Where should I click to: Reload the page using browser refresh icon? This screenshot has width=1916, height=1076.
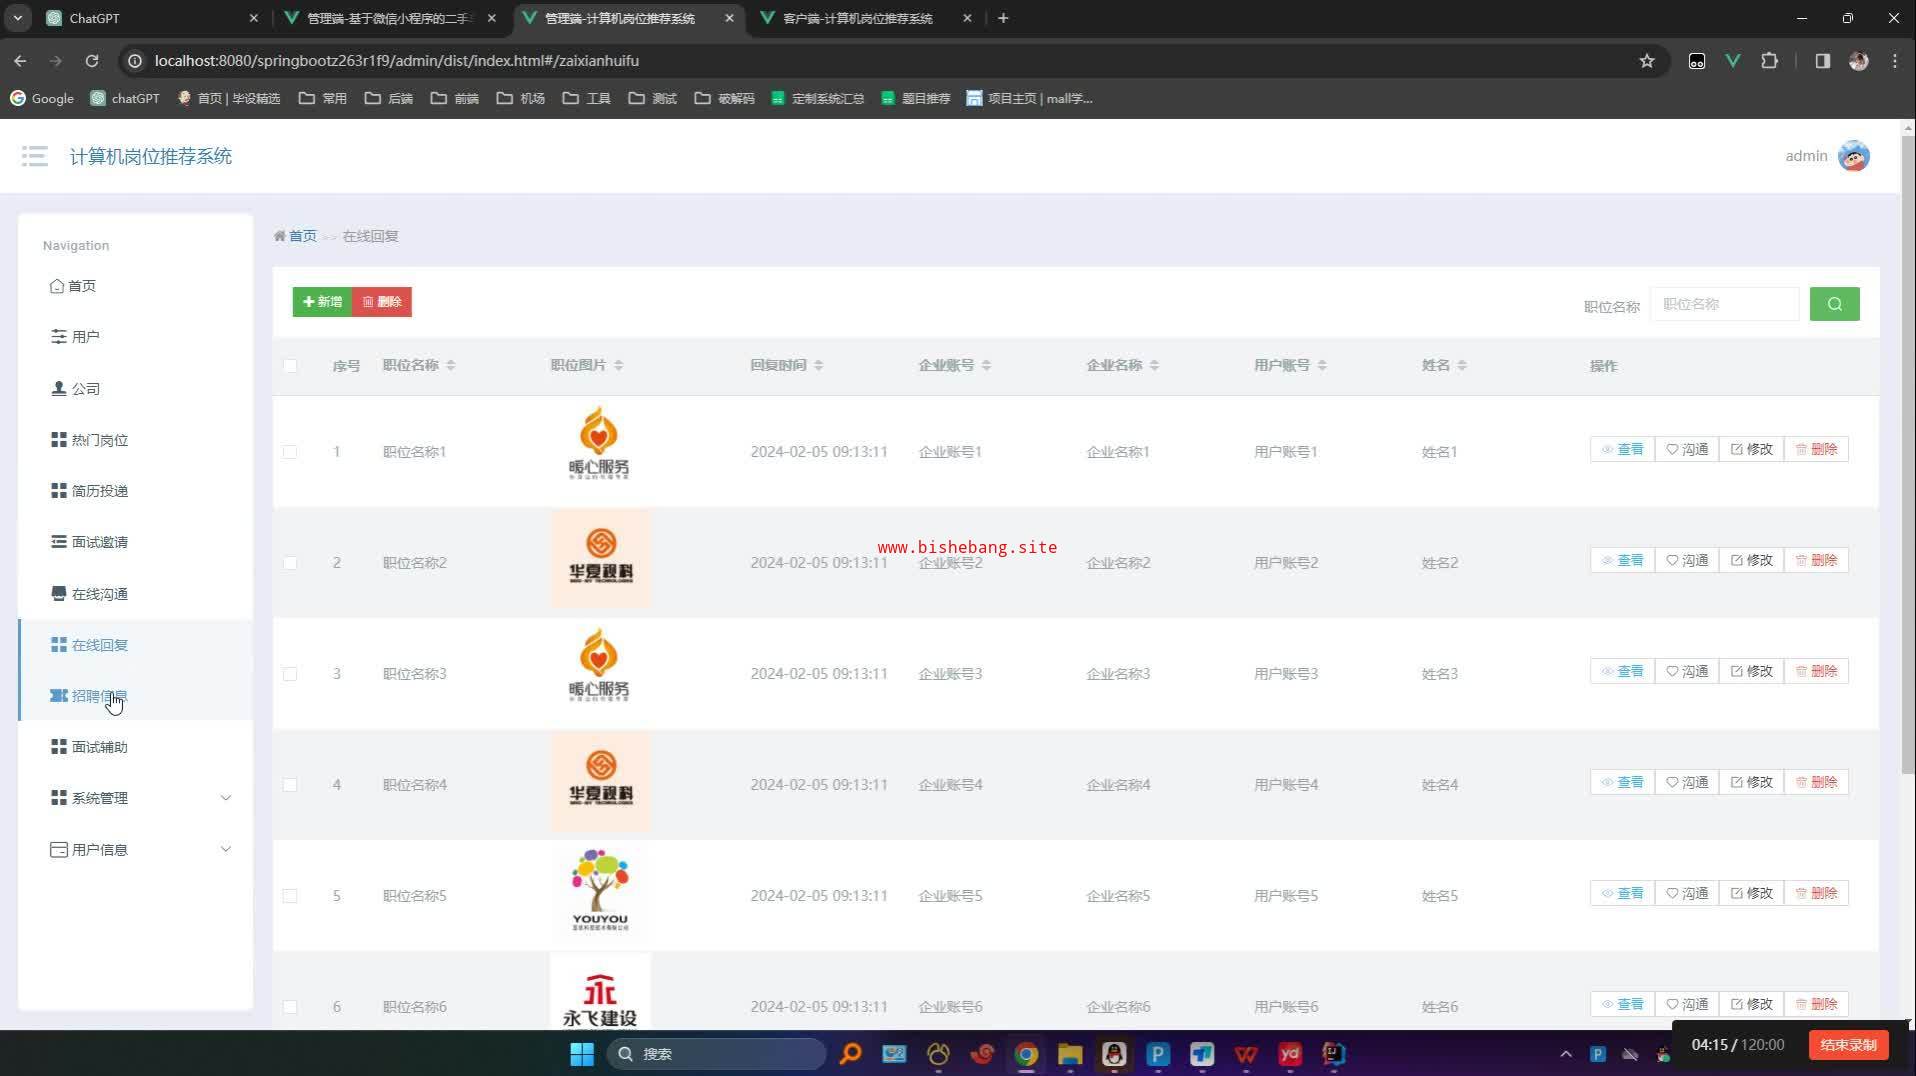coord(92,61)
